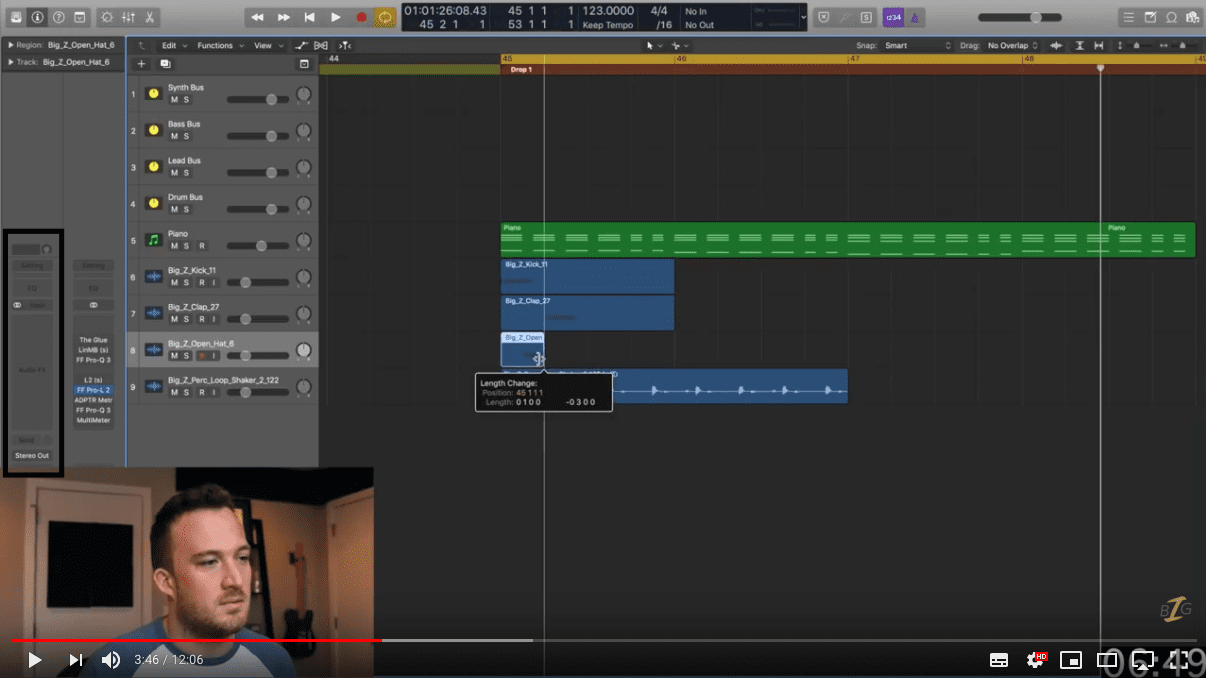Open Quick Help question mark icon
This screenshot has height=678, width=1206.
(x=58, y=17)
